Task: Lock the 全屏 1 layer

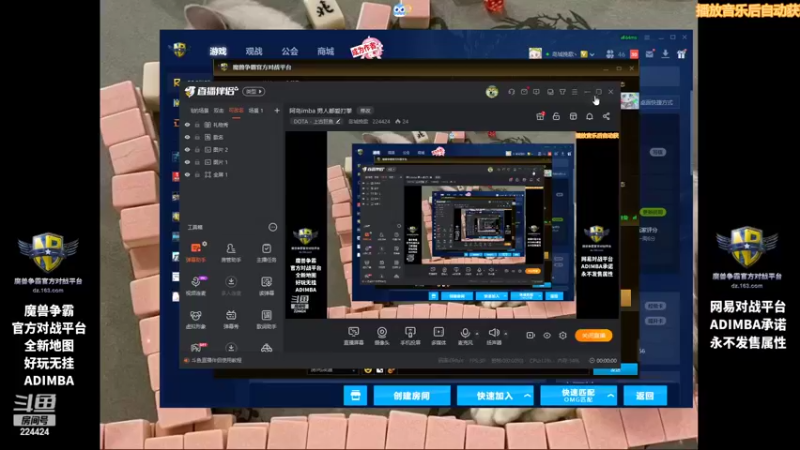Action: tap(197, 174)
